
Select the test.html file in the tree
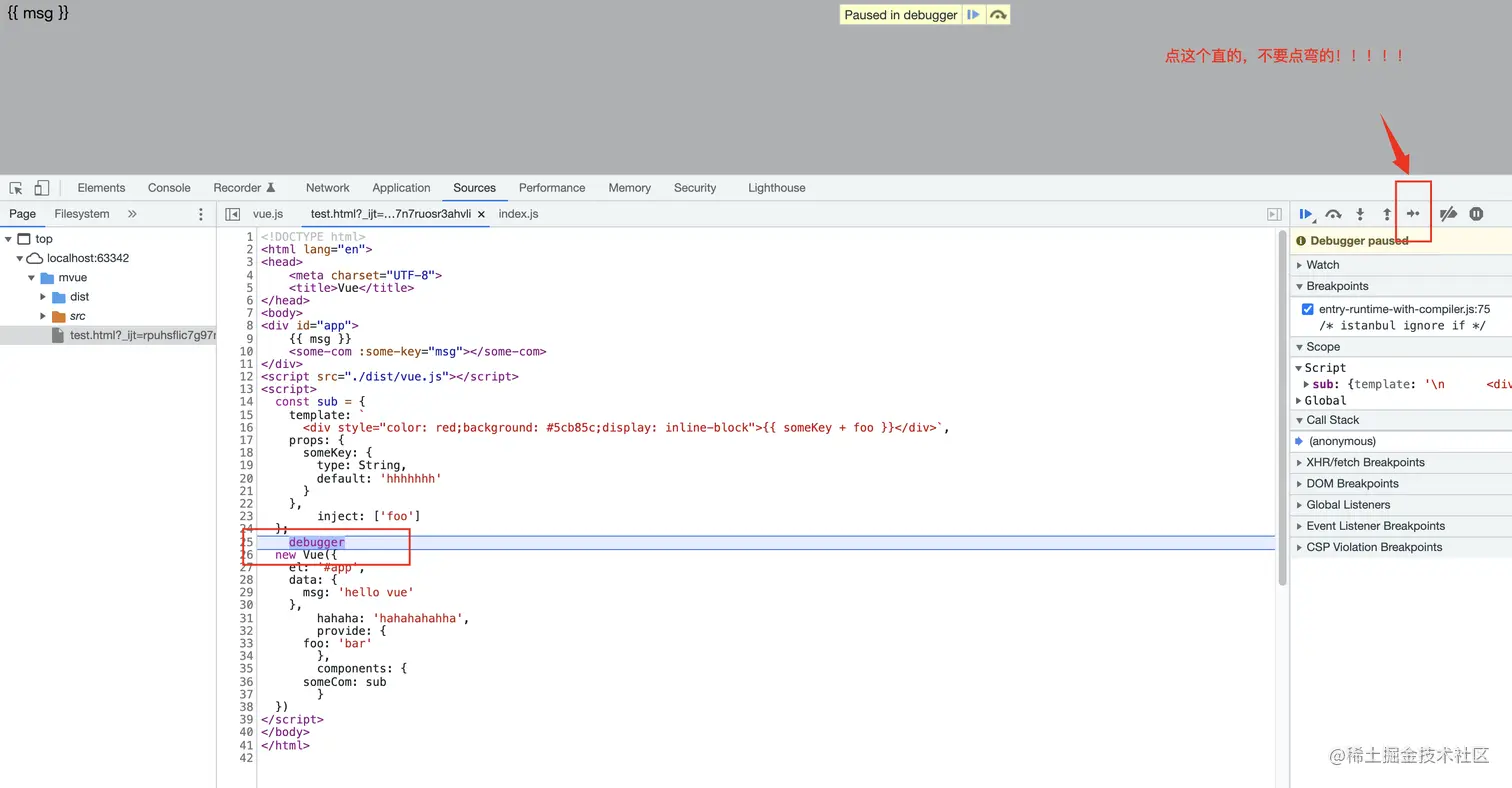(x=108, y=335)
